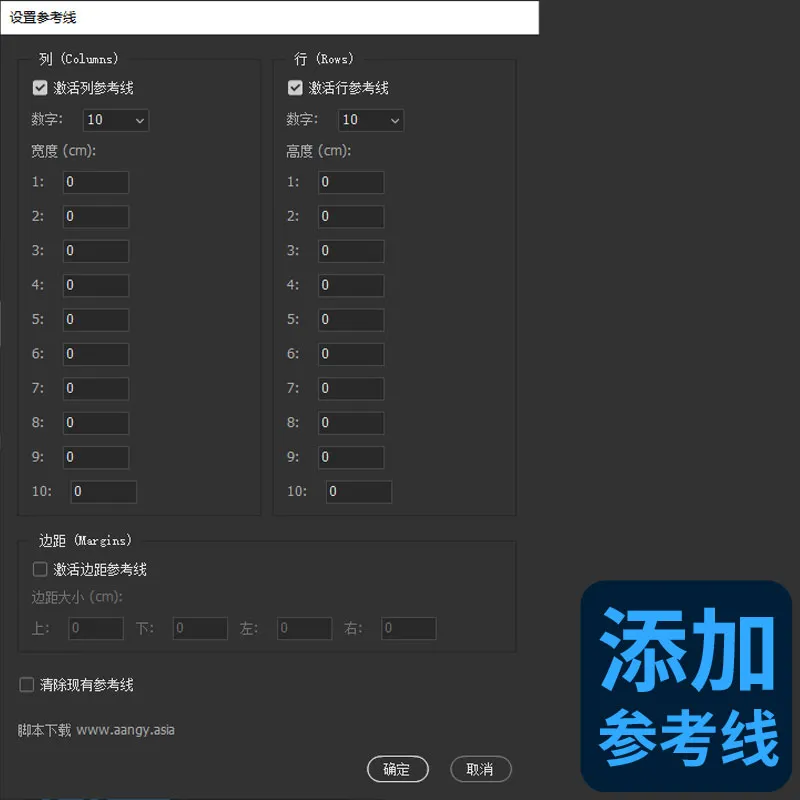Select row height field 7
Image resolution: width=800 pixels, height=800 pixels.
coord(350,388)
